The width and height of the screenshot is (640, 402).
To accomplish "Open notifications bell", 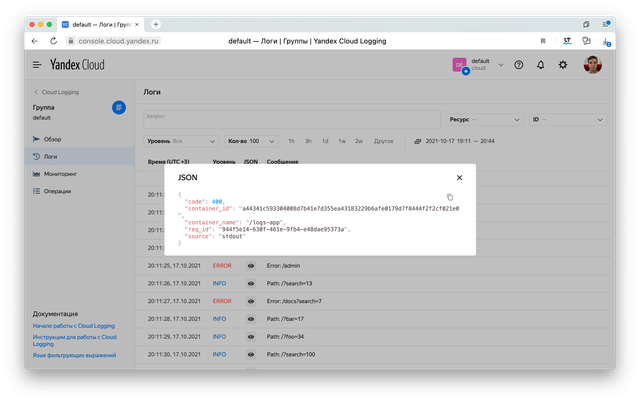I will (541, 65).
